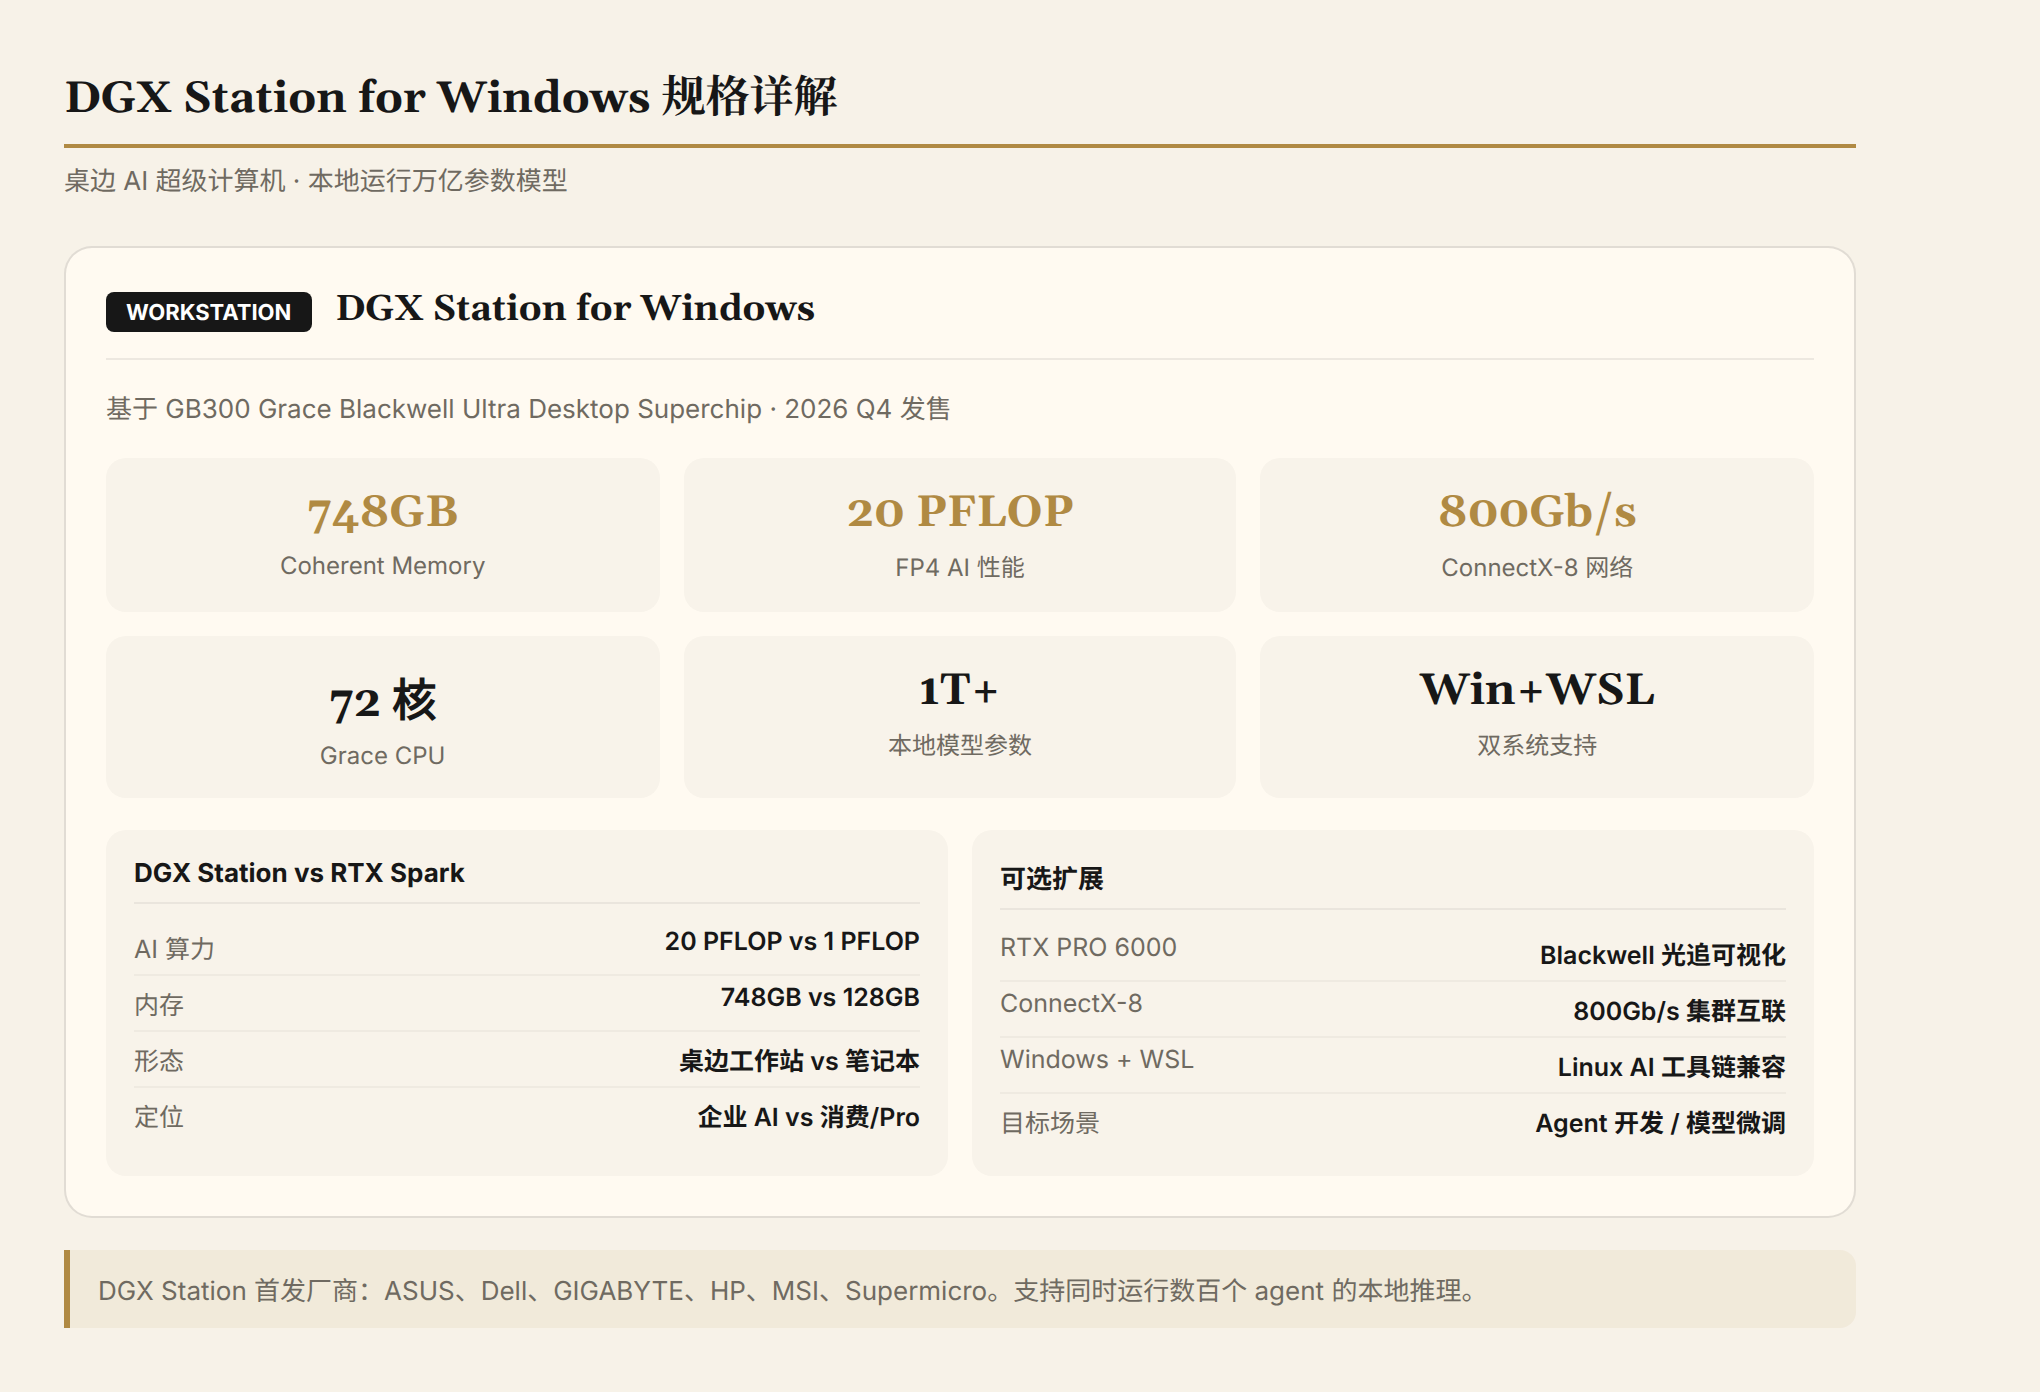Click the 'Windows + WSL' row label
The height and width of the screenshot is (1392, 2040).
pyautogui.click(x=1097, y=1059)
